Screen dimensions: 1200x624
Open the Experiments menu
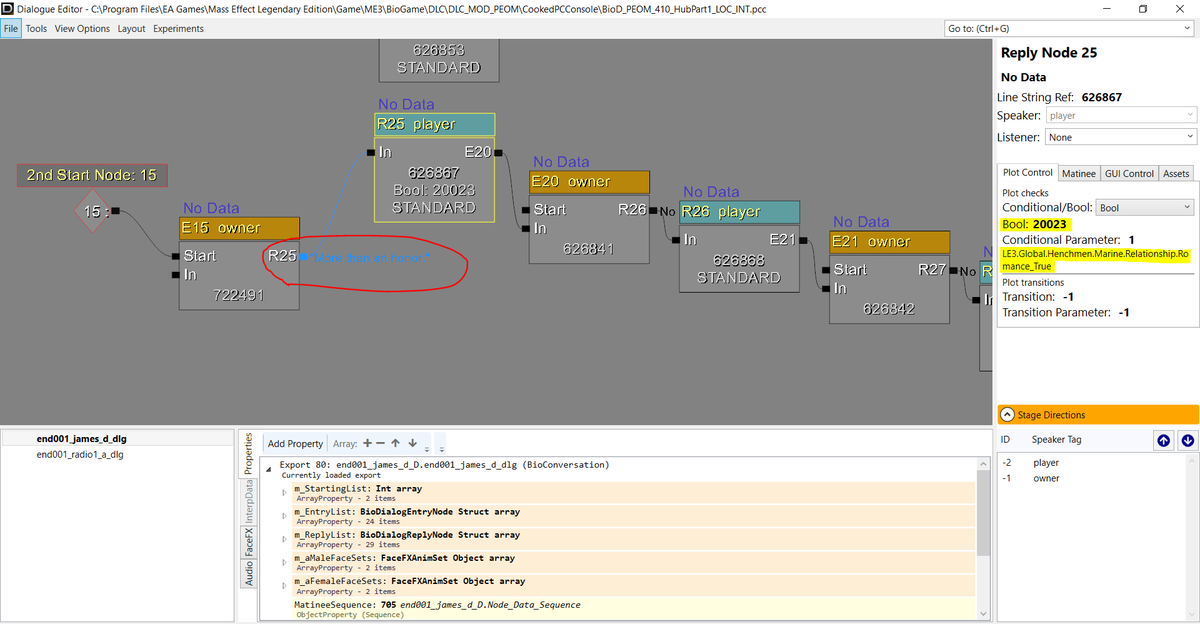tap(178, 29)
